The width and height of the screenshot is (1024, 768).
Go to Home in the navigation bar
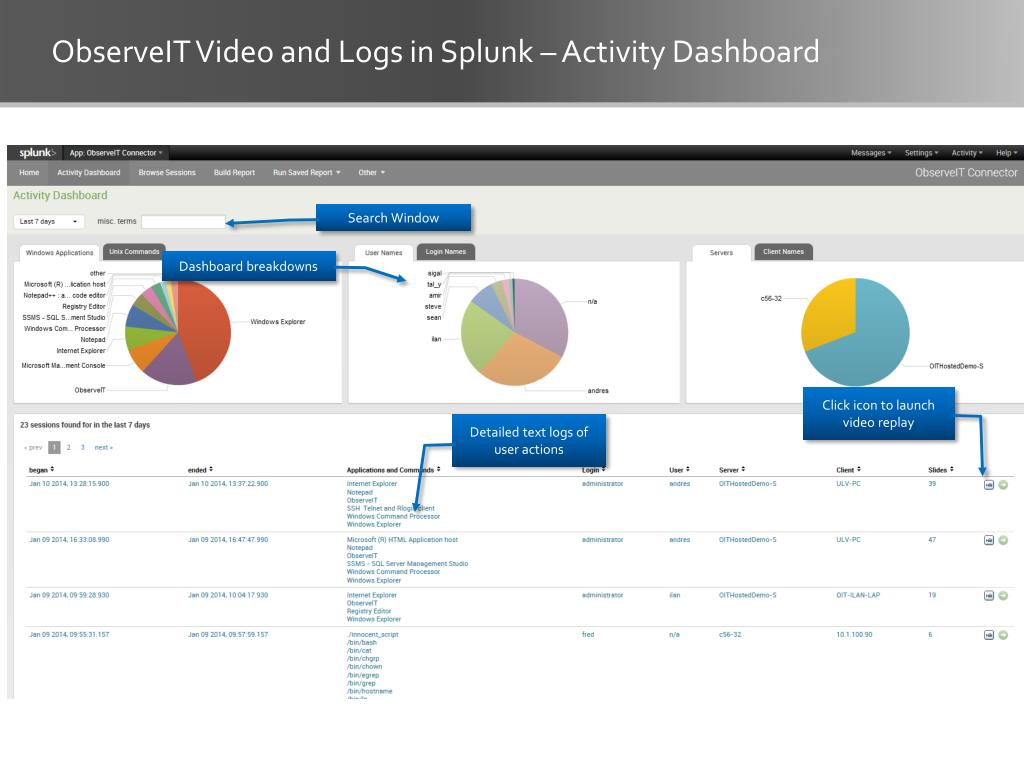(x=29, y=173)
